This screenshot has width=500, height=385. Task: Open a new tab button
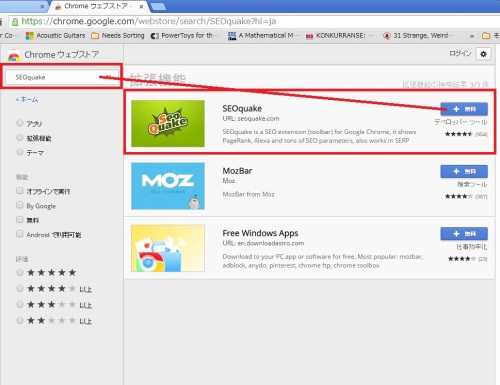(x=158, y=6)
